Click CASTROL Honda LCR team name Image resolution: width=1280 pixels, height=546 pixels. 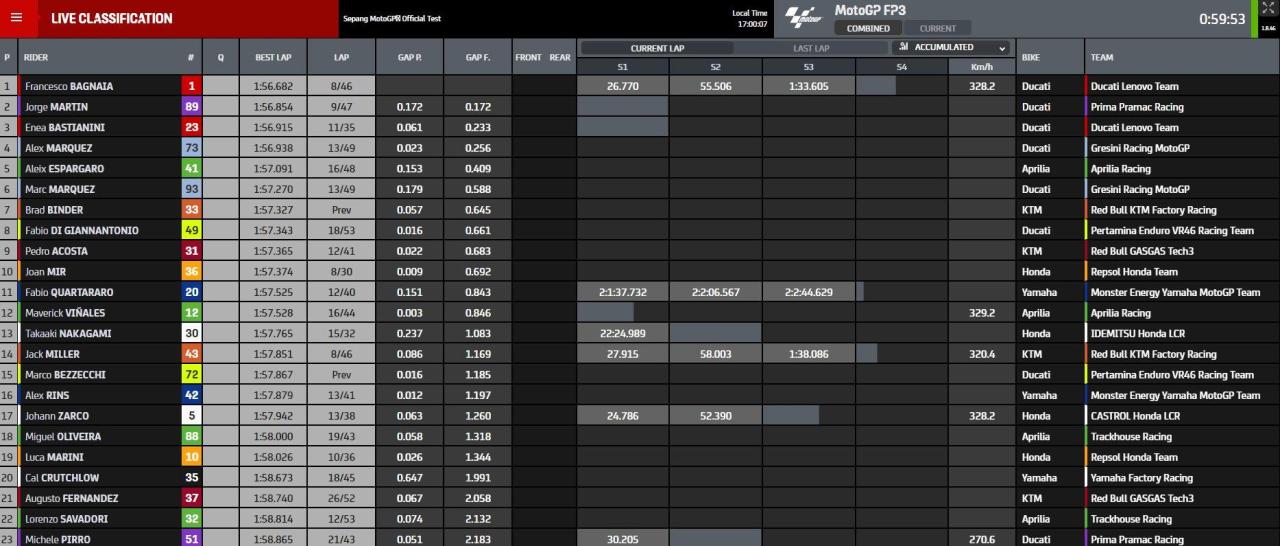click(1135, 416)
